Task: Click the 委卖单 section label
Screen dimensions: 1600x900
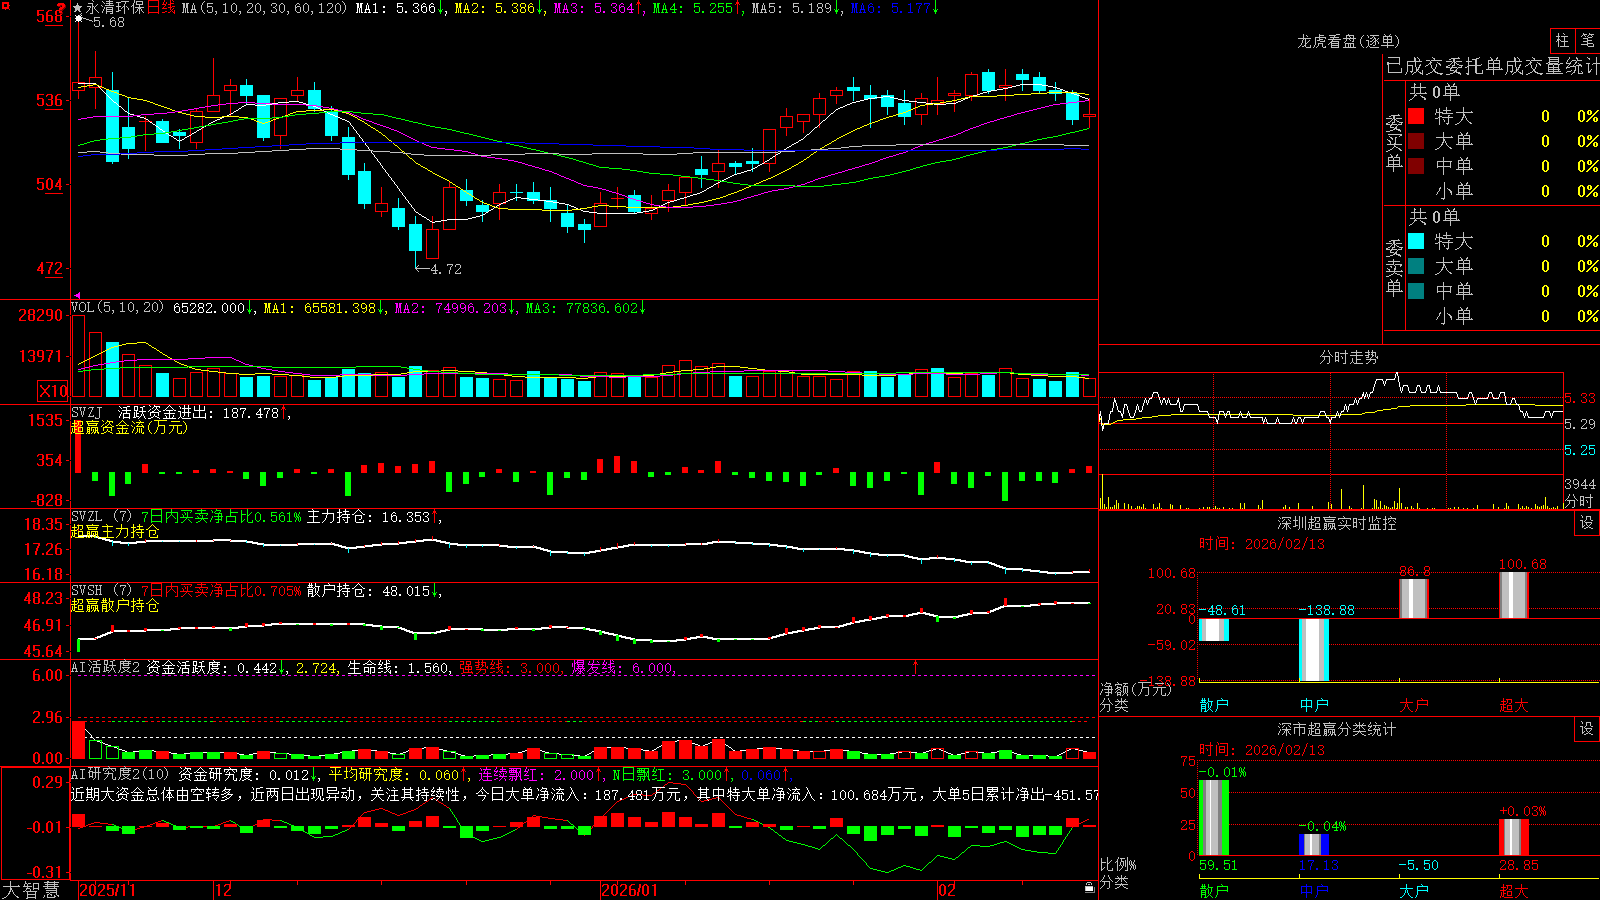Action: pos(1394,268)
